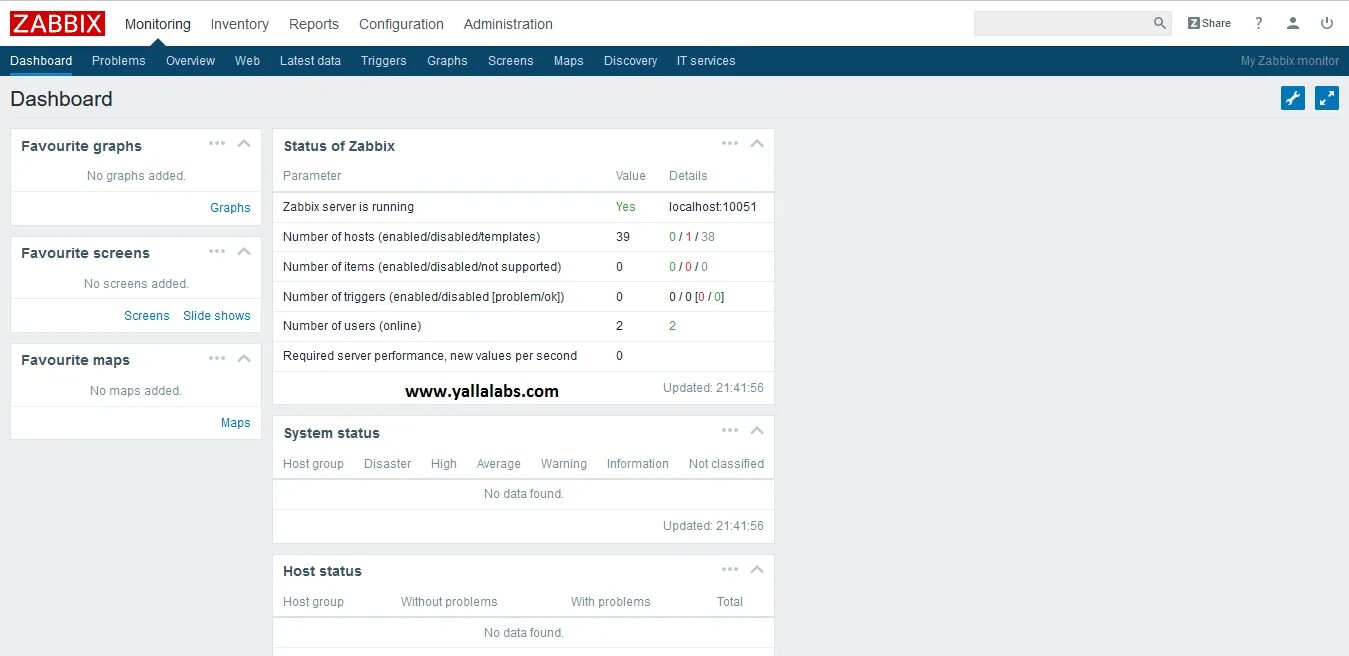
Task: Collapse the Status of Zabbix widget
Action: (x=757, y=143)
